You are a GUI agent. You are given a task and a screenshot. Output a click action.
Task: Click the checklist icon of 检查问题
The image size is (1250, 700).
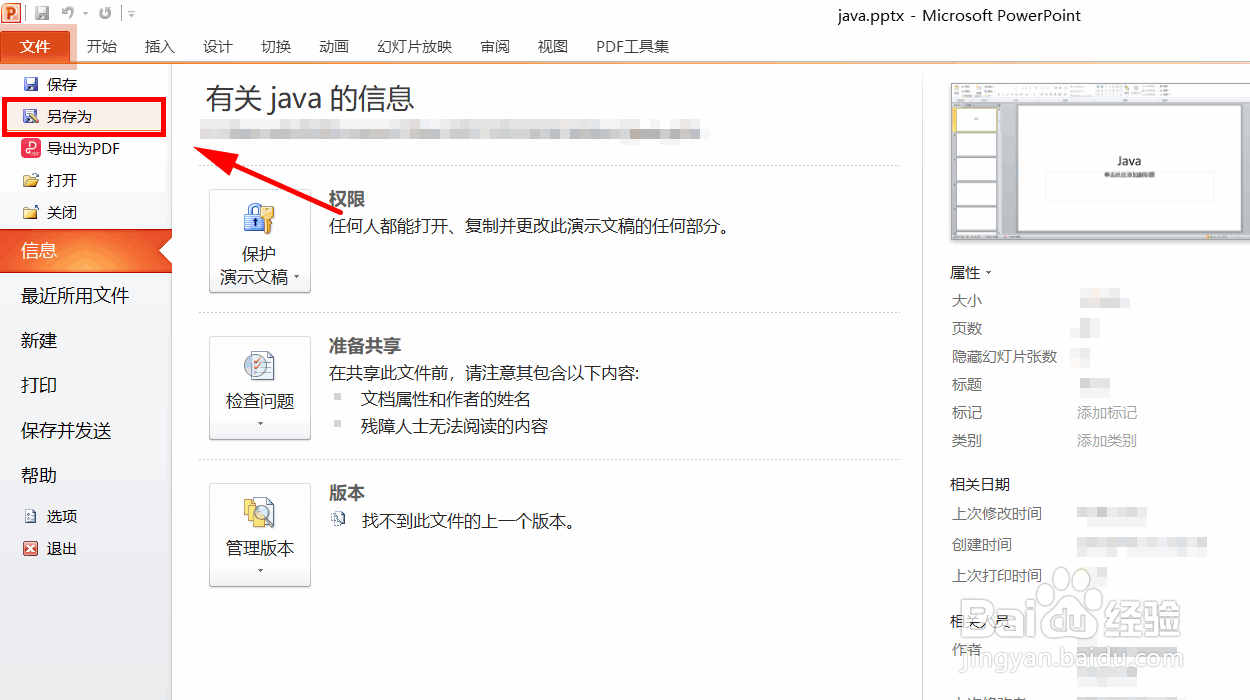259,366
